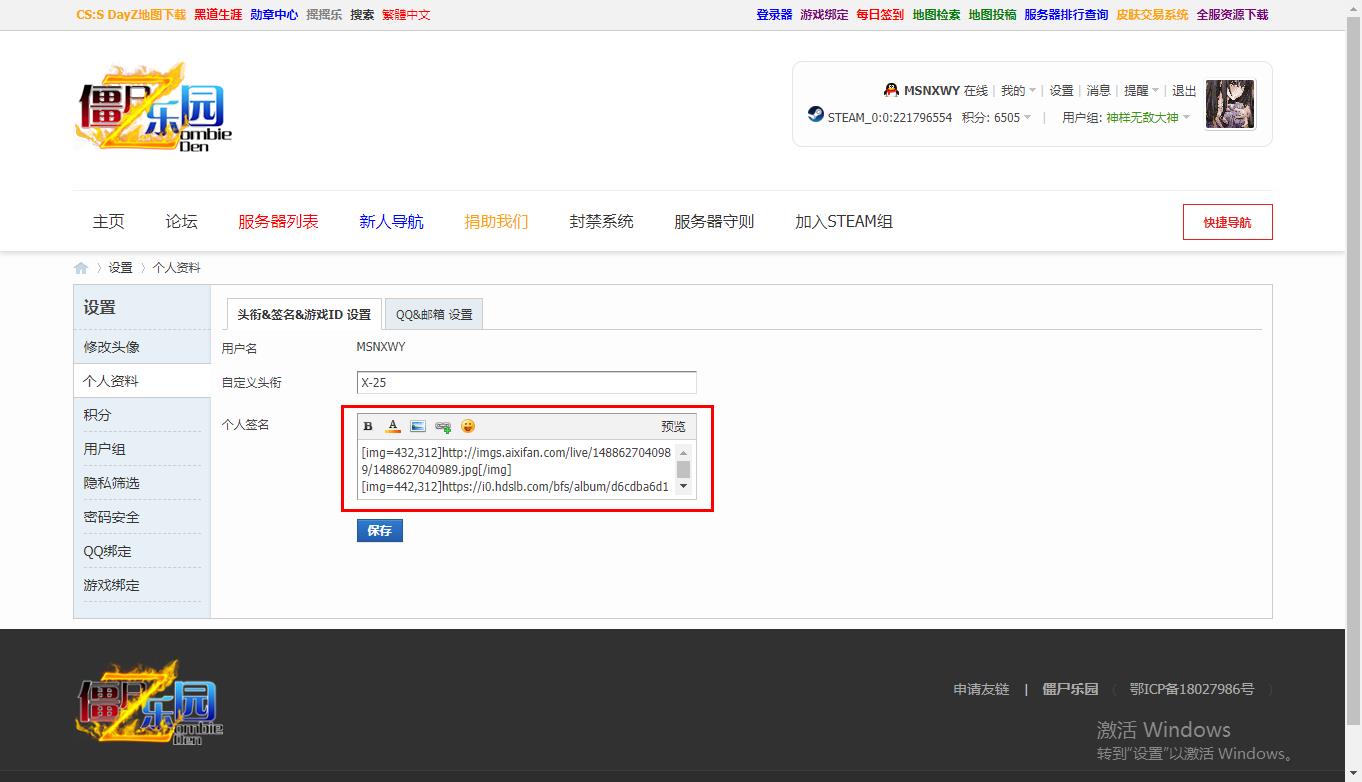Open the smiley emoji picker
Viewport: 1362px width, 782px height.
(x=468, y=425)
